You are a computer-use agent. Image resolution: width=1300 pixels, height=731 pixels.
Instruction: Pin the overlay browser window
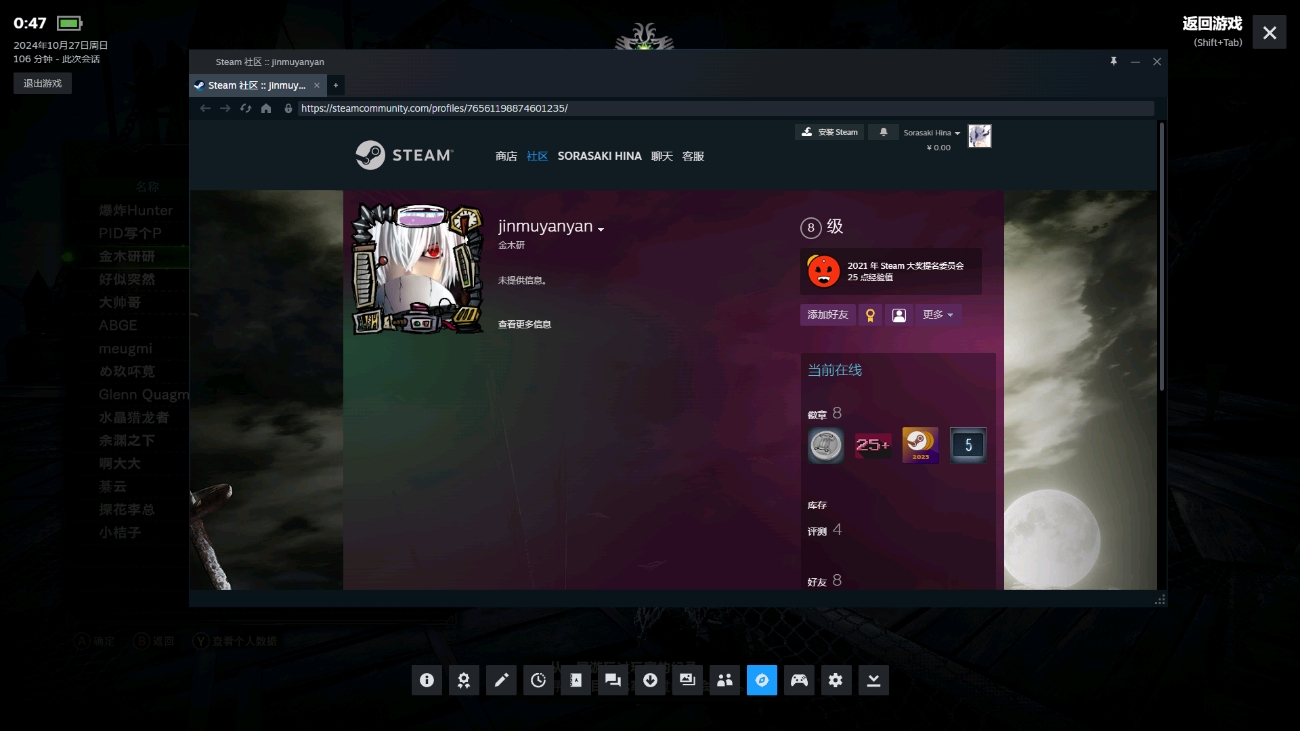1113,62
